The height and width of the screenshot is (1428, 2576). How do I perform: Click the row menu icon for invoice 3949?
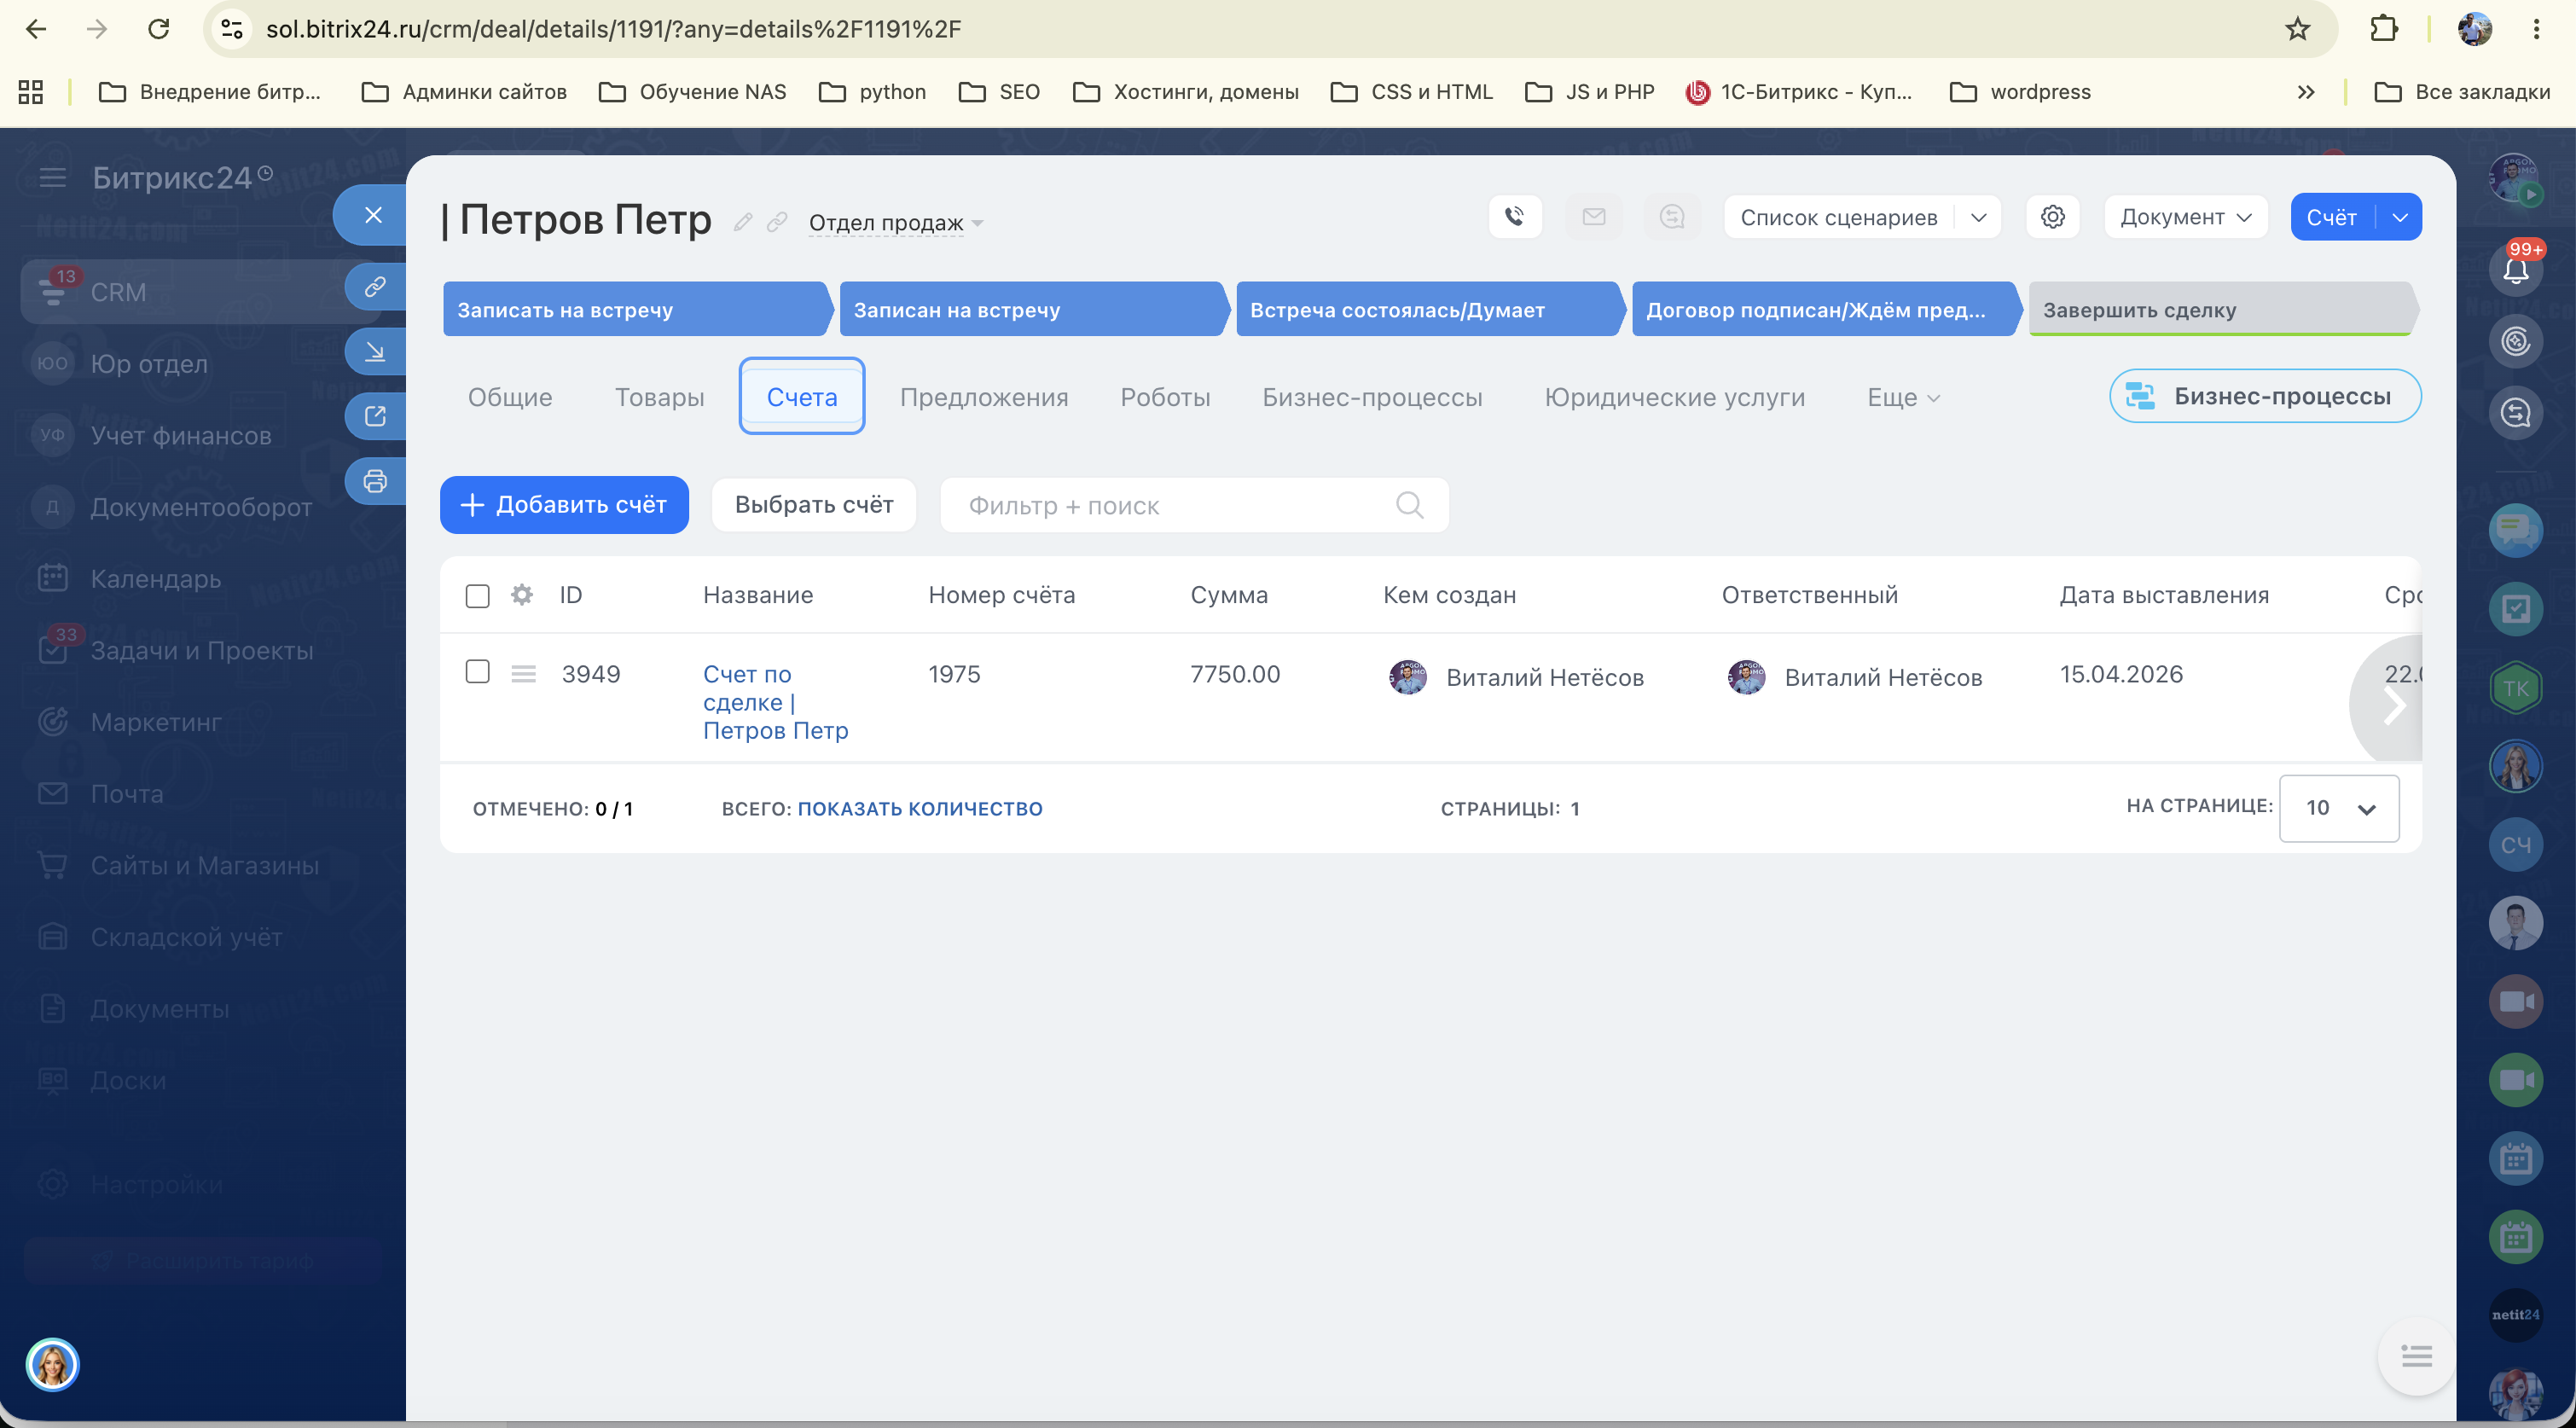click(523, 674)
